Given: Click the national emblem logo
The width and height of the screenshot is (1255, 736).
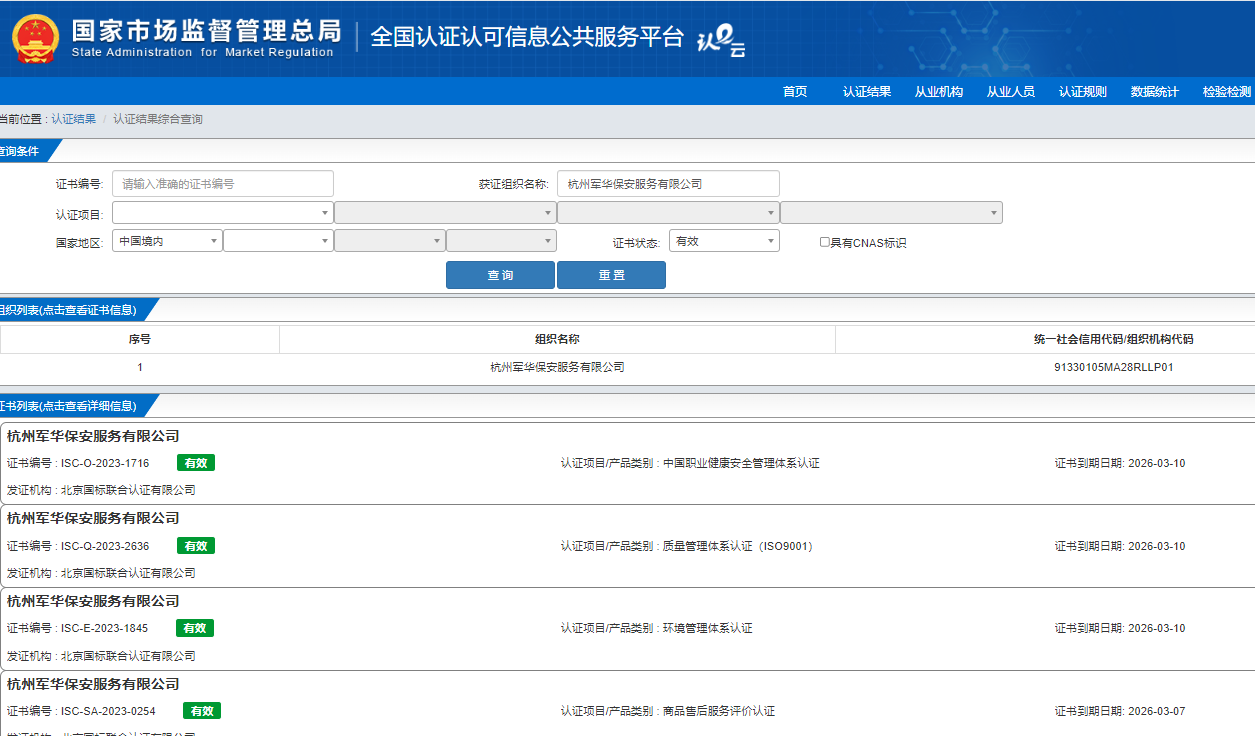Looking at the screenshot, I should [35, 38].
